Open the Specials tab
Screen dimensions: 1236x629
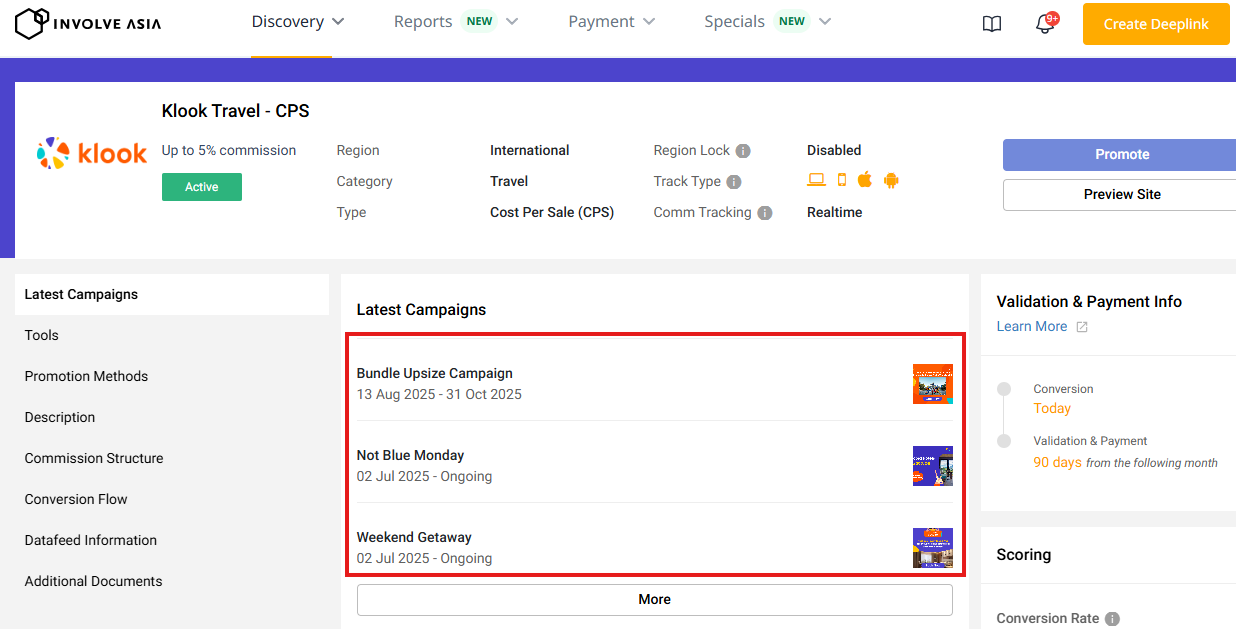(x=734, y=22)
